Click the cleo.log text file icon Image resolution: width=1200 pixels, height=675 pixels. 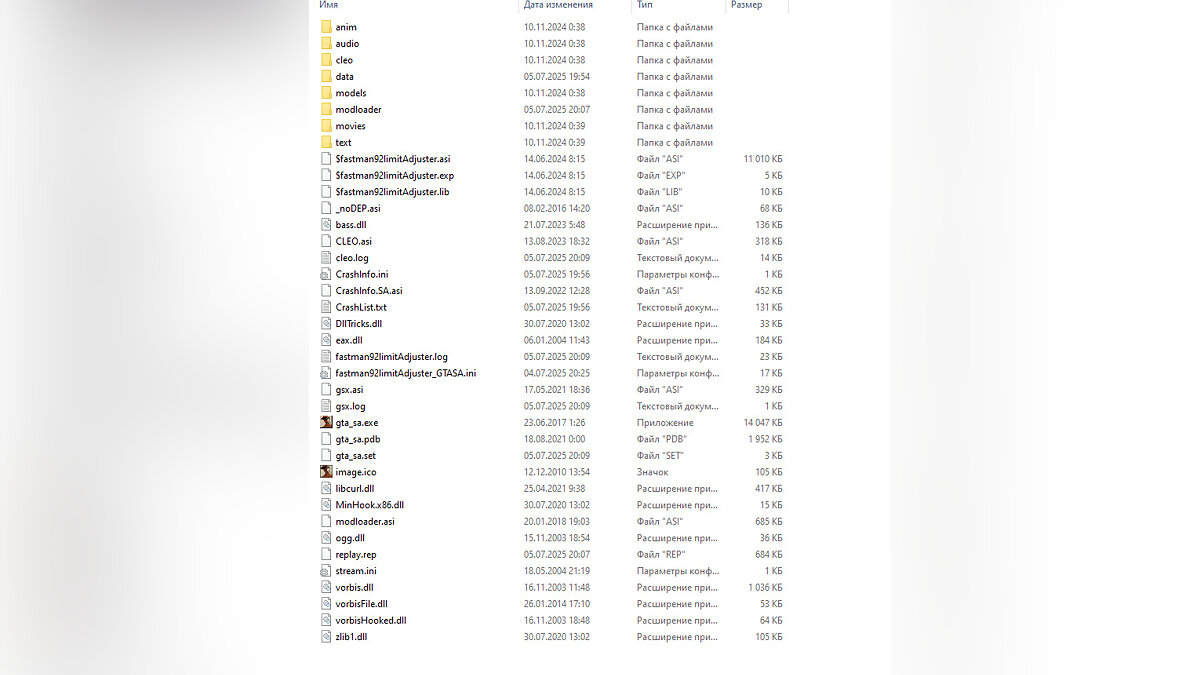point(326,257)
